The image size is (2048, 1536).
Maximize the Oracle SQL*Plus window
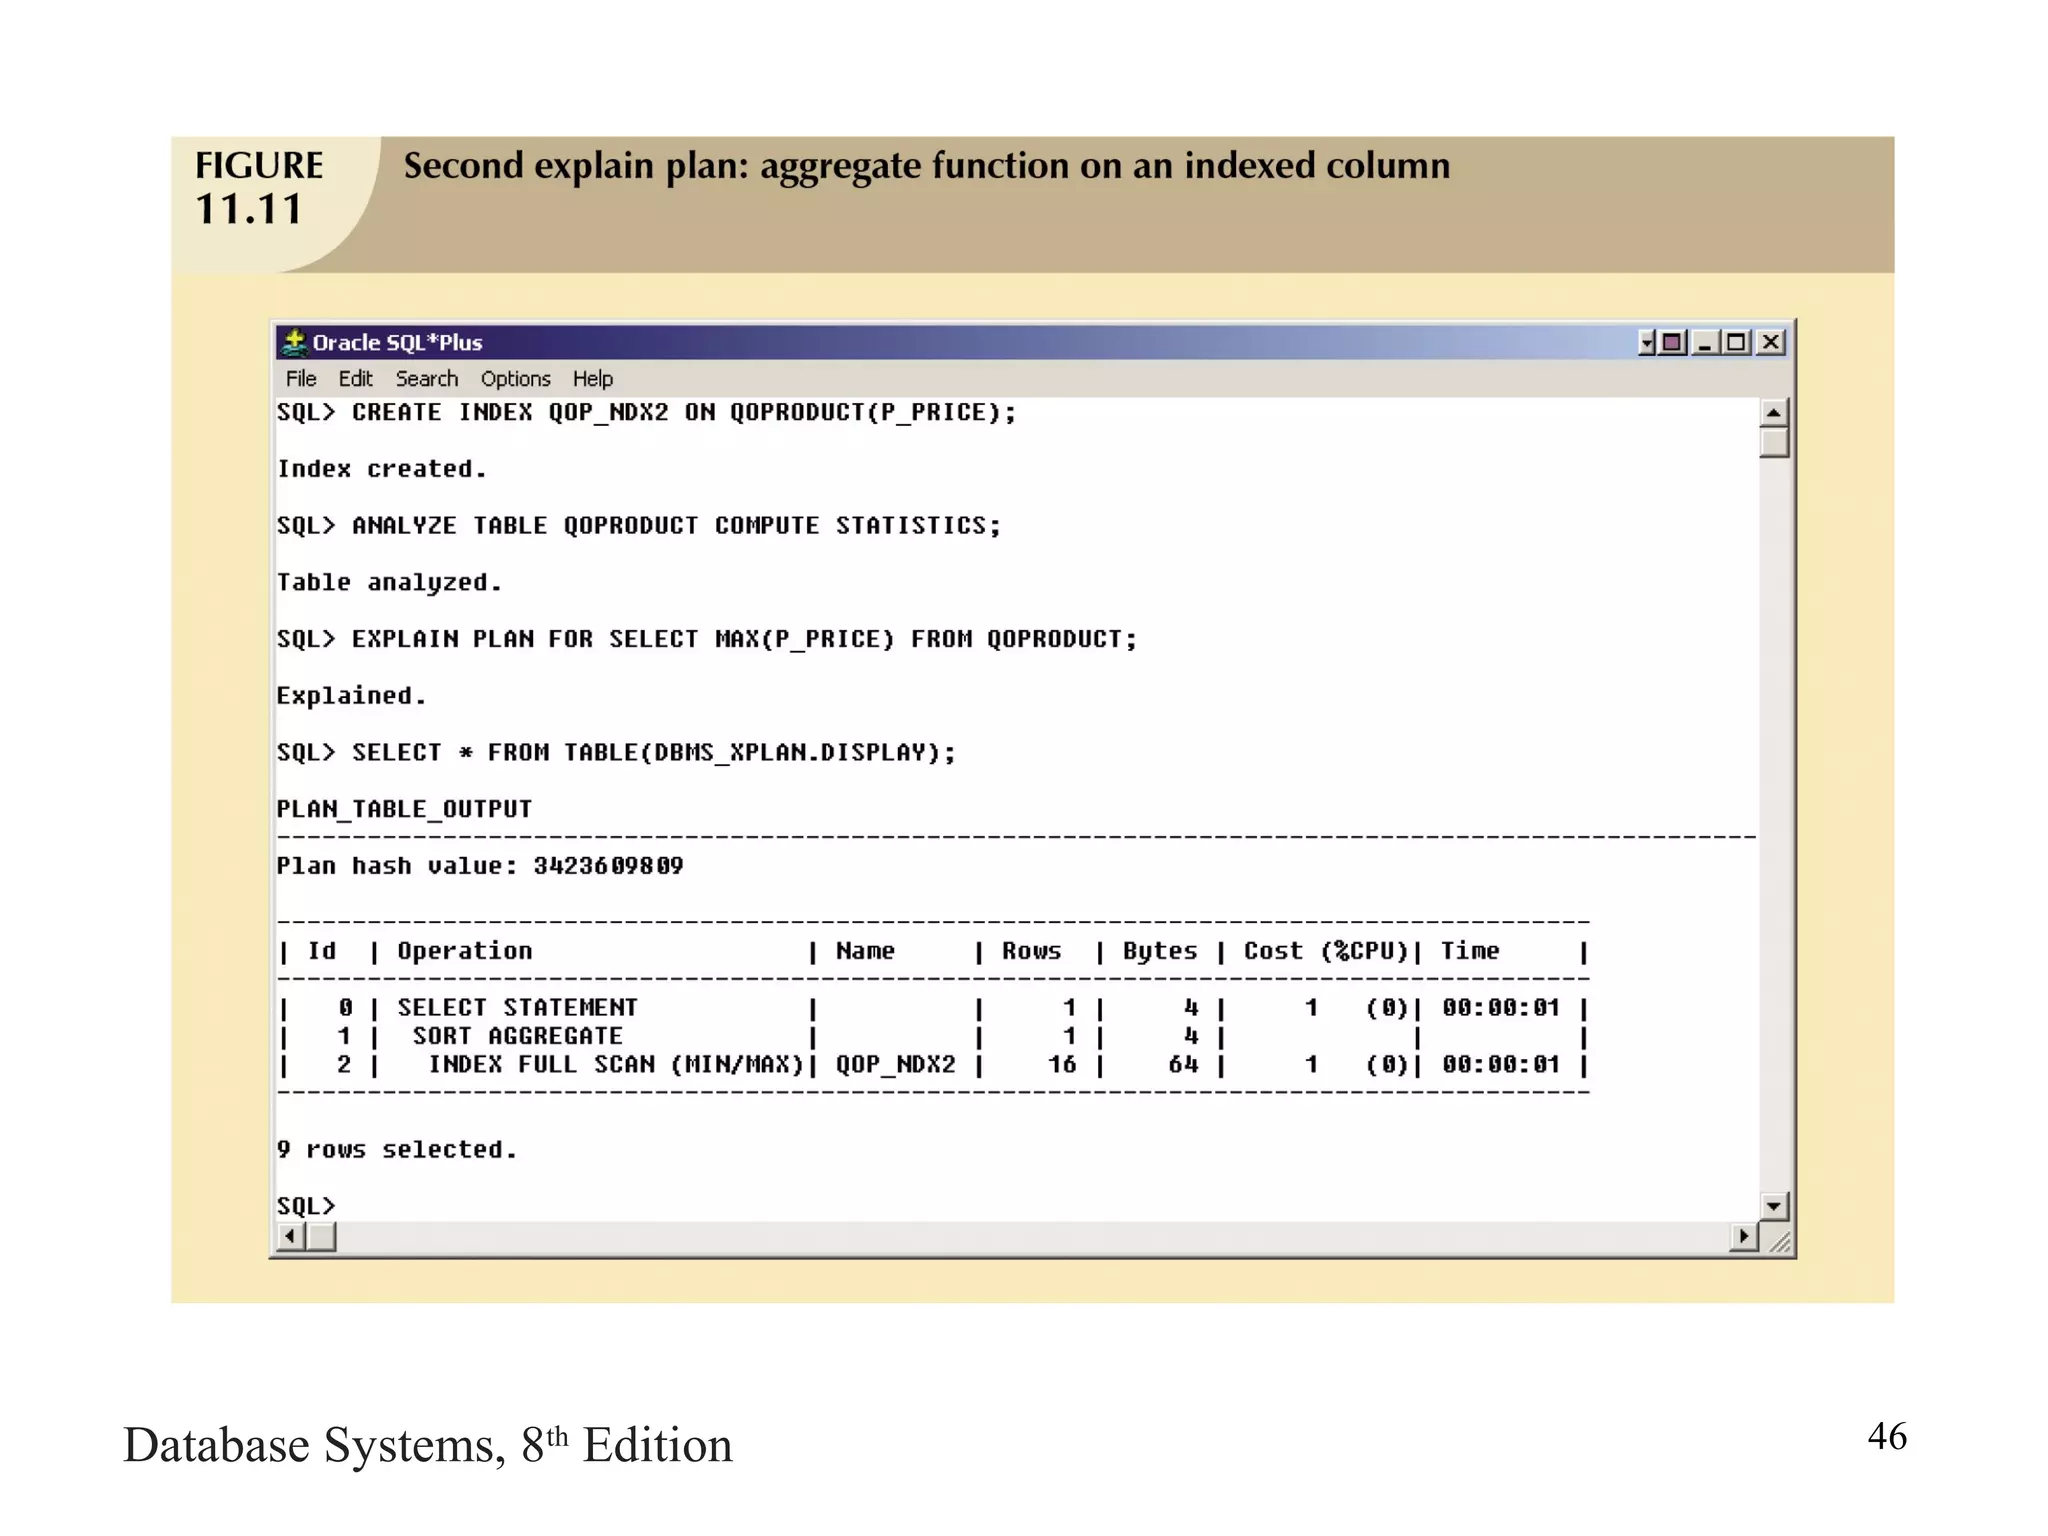tap(1737, 343)
